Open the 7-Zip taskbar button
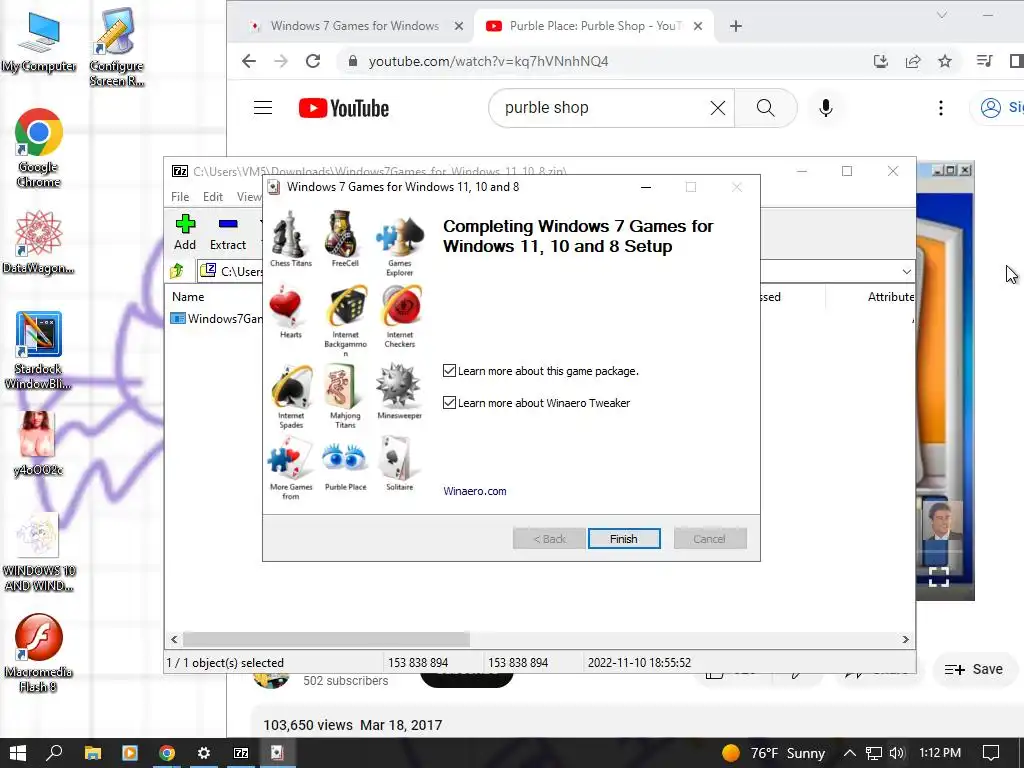 point(241,753)
